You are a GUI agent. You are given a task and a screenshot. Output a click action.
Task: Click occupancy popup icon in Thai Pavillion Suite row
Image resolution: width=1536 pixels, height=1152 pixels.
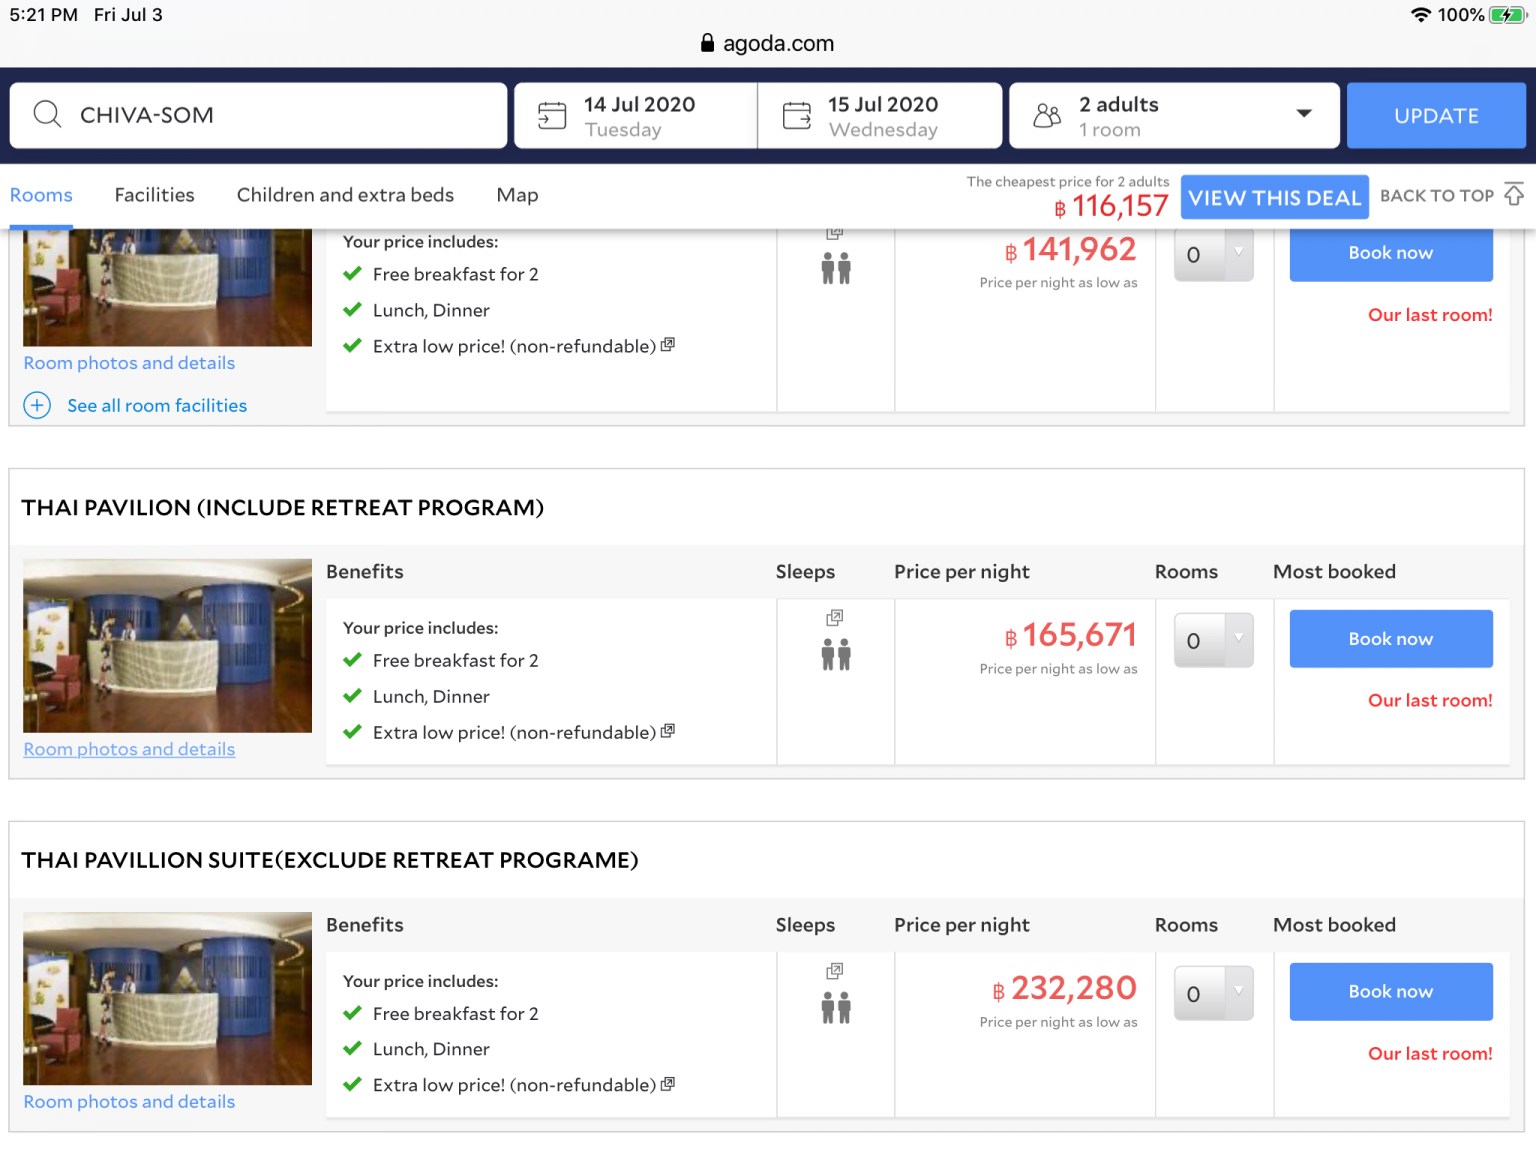pyautogui.click(x=835, y=971)
